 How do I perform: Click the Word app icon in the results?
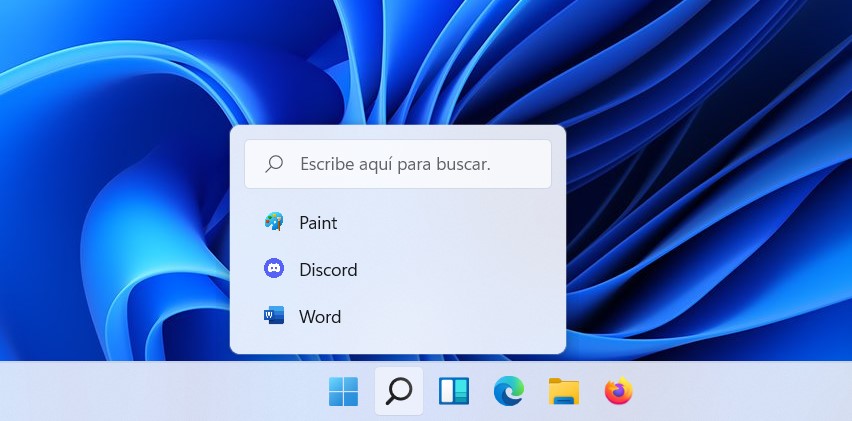click(273, 316)
